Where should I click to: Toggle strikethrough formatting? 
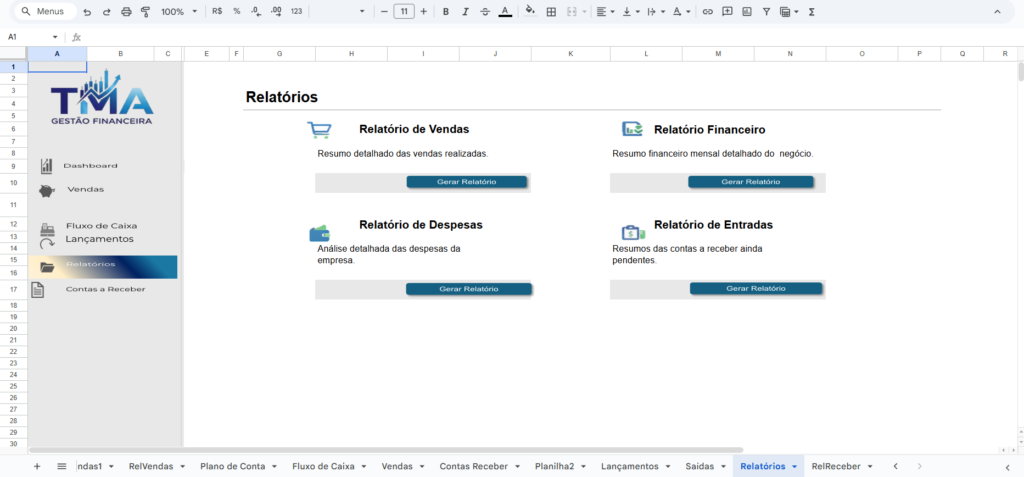pyautogui.click(x=485, y=12)
